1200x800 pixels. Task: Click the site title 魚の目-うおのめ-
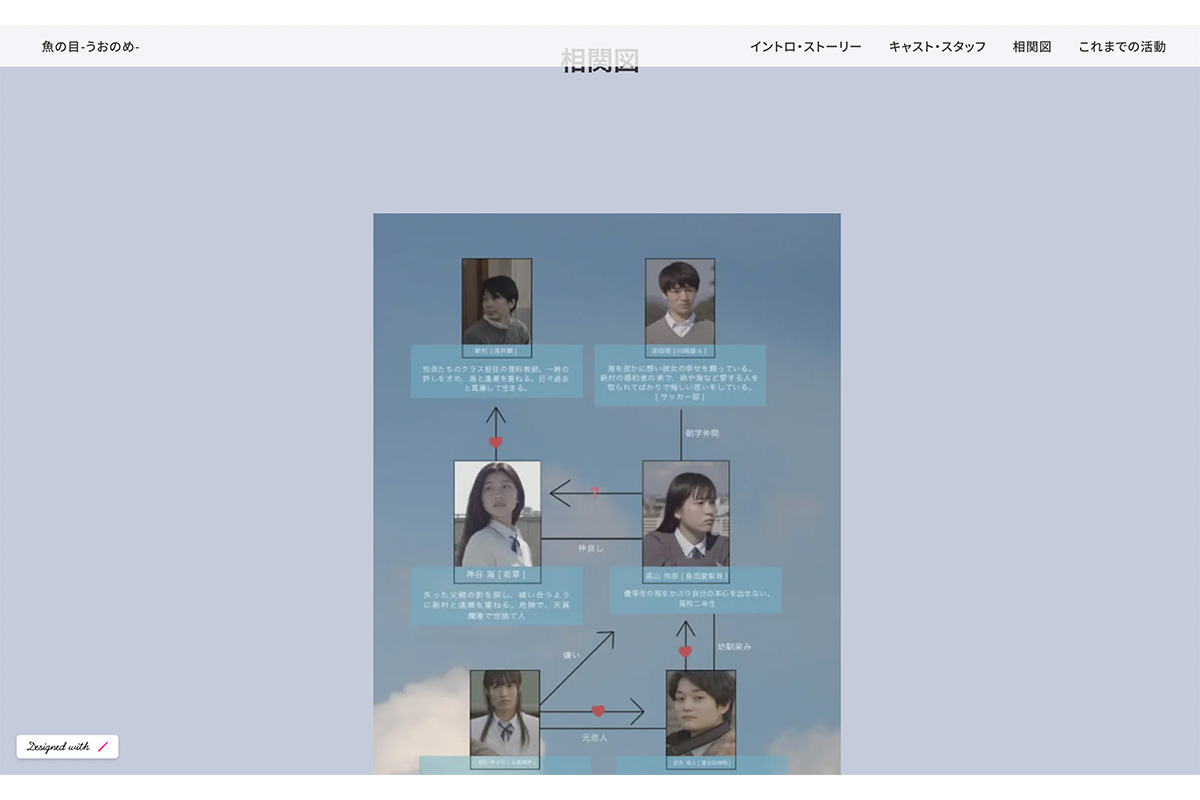pyautogui.click(x=91, y=46)
